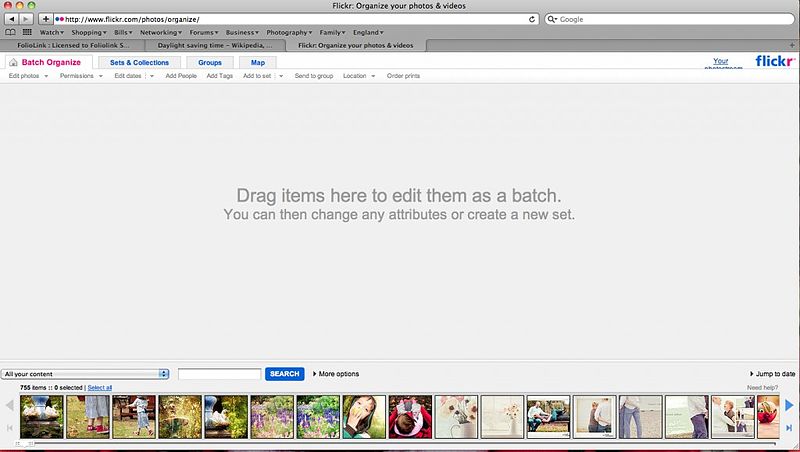This screenshot has width=800, height=452.
Task: Click the SEARCH button
Action: point(285,374)
